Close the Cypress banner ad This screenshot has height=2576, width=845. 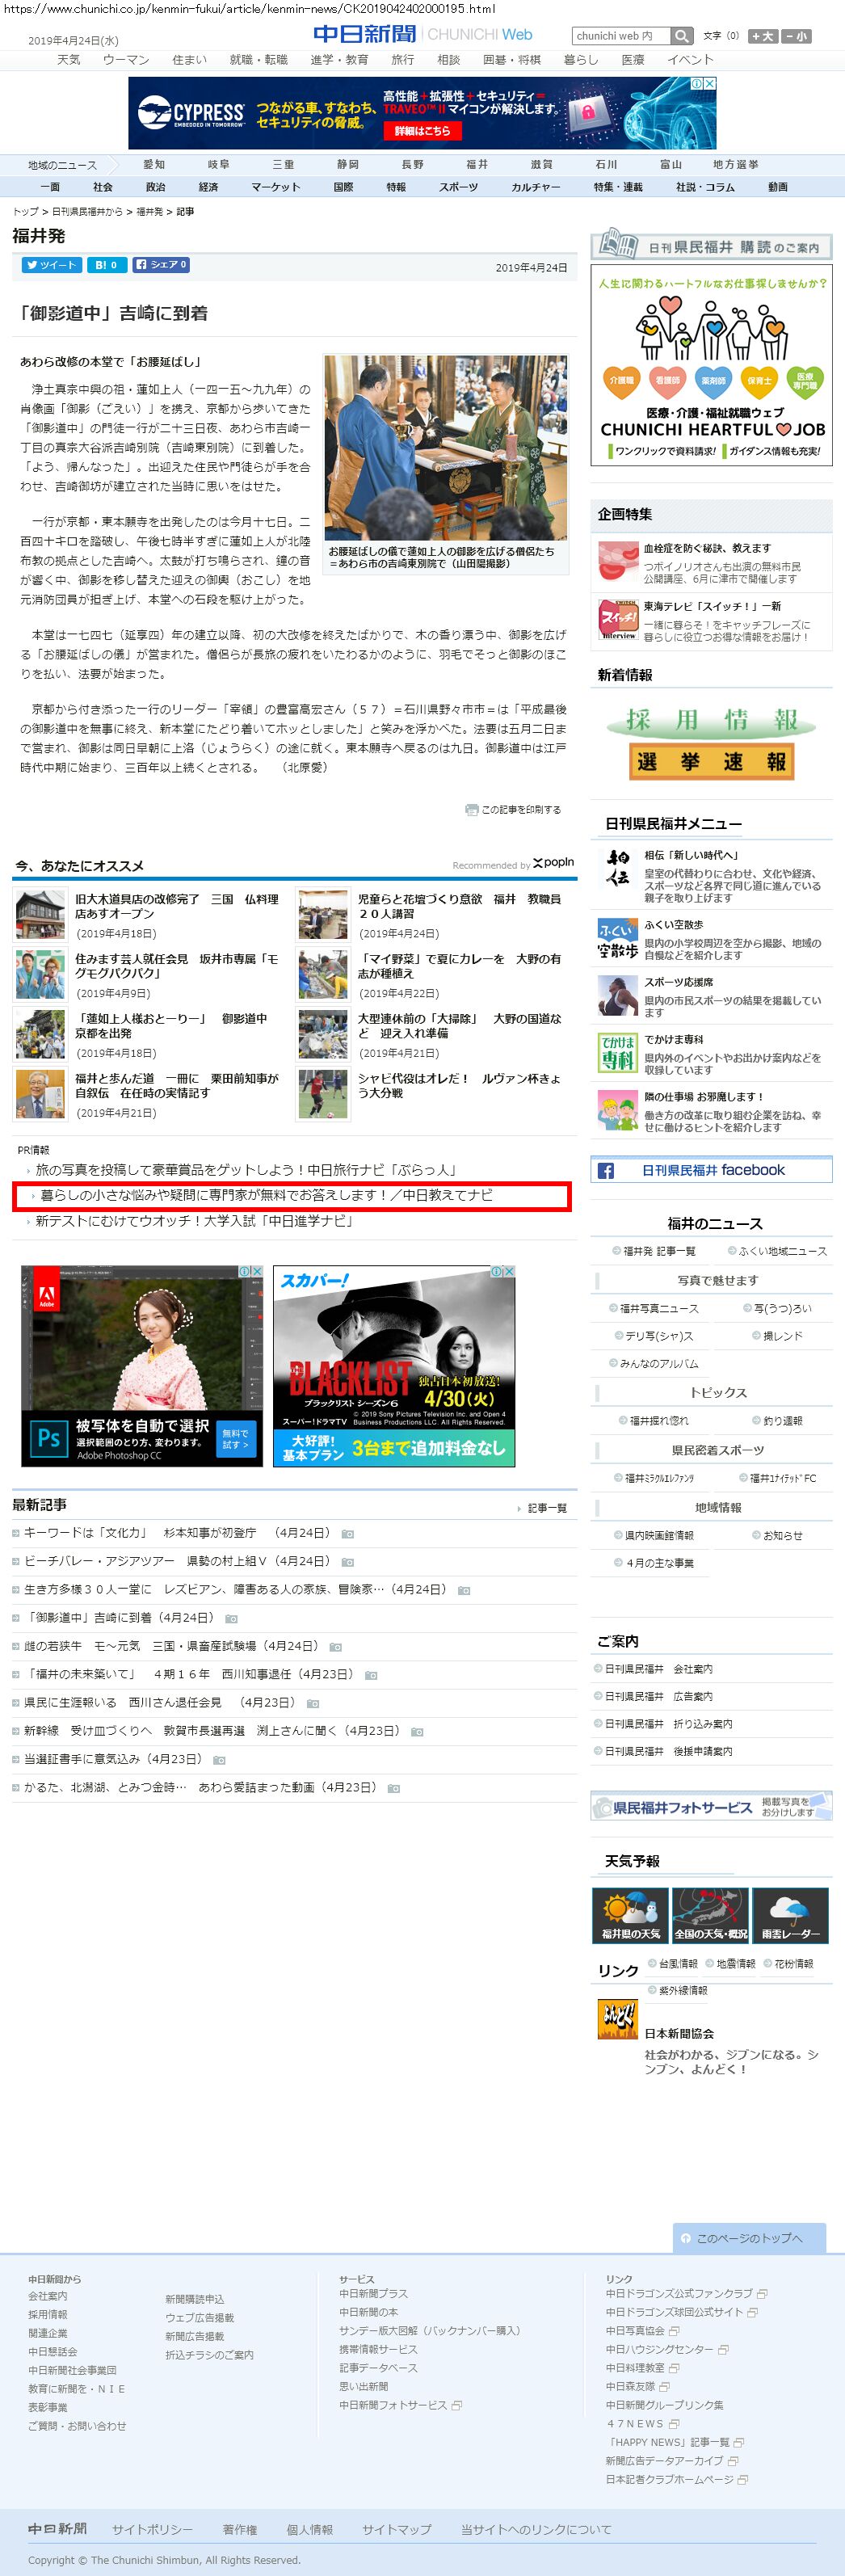710,84
